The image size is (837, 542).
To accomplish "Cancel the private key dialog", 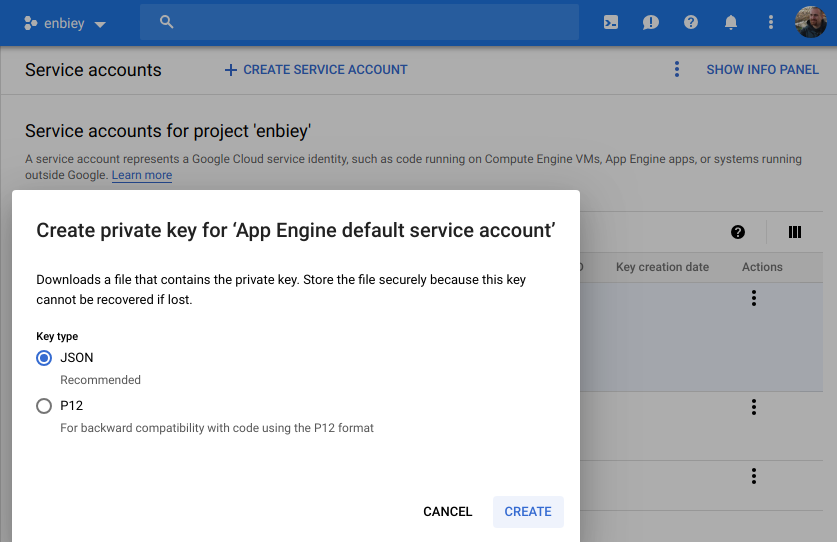I will click(x=447, y=512).
